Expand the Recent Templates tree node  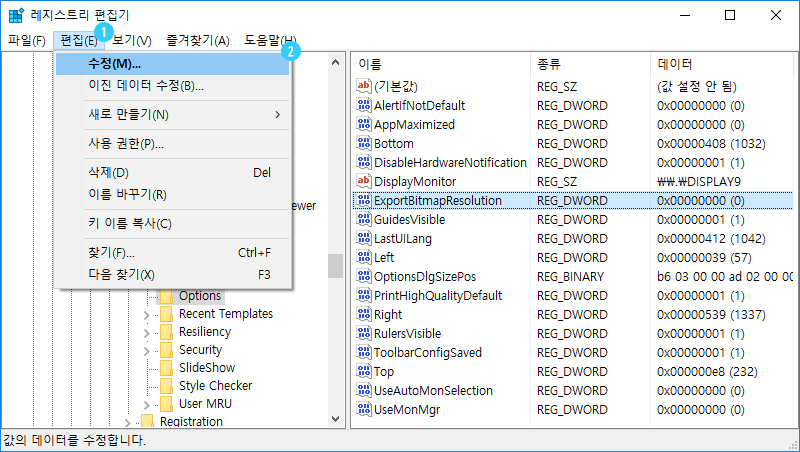click(x=147, y=314)
